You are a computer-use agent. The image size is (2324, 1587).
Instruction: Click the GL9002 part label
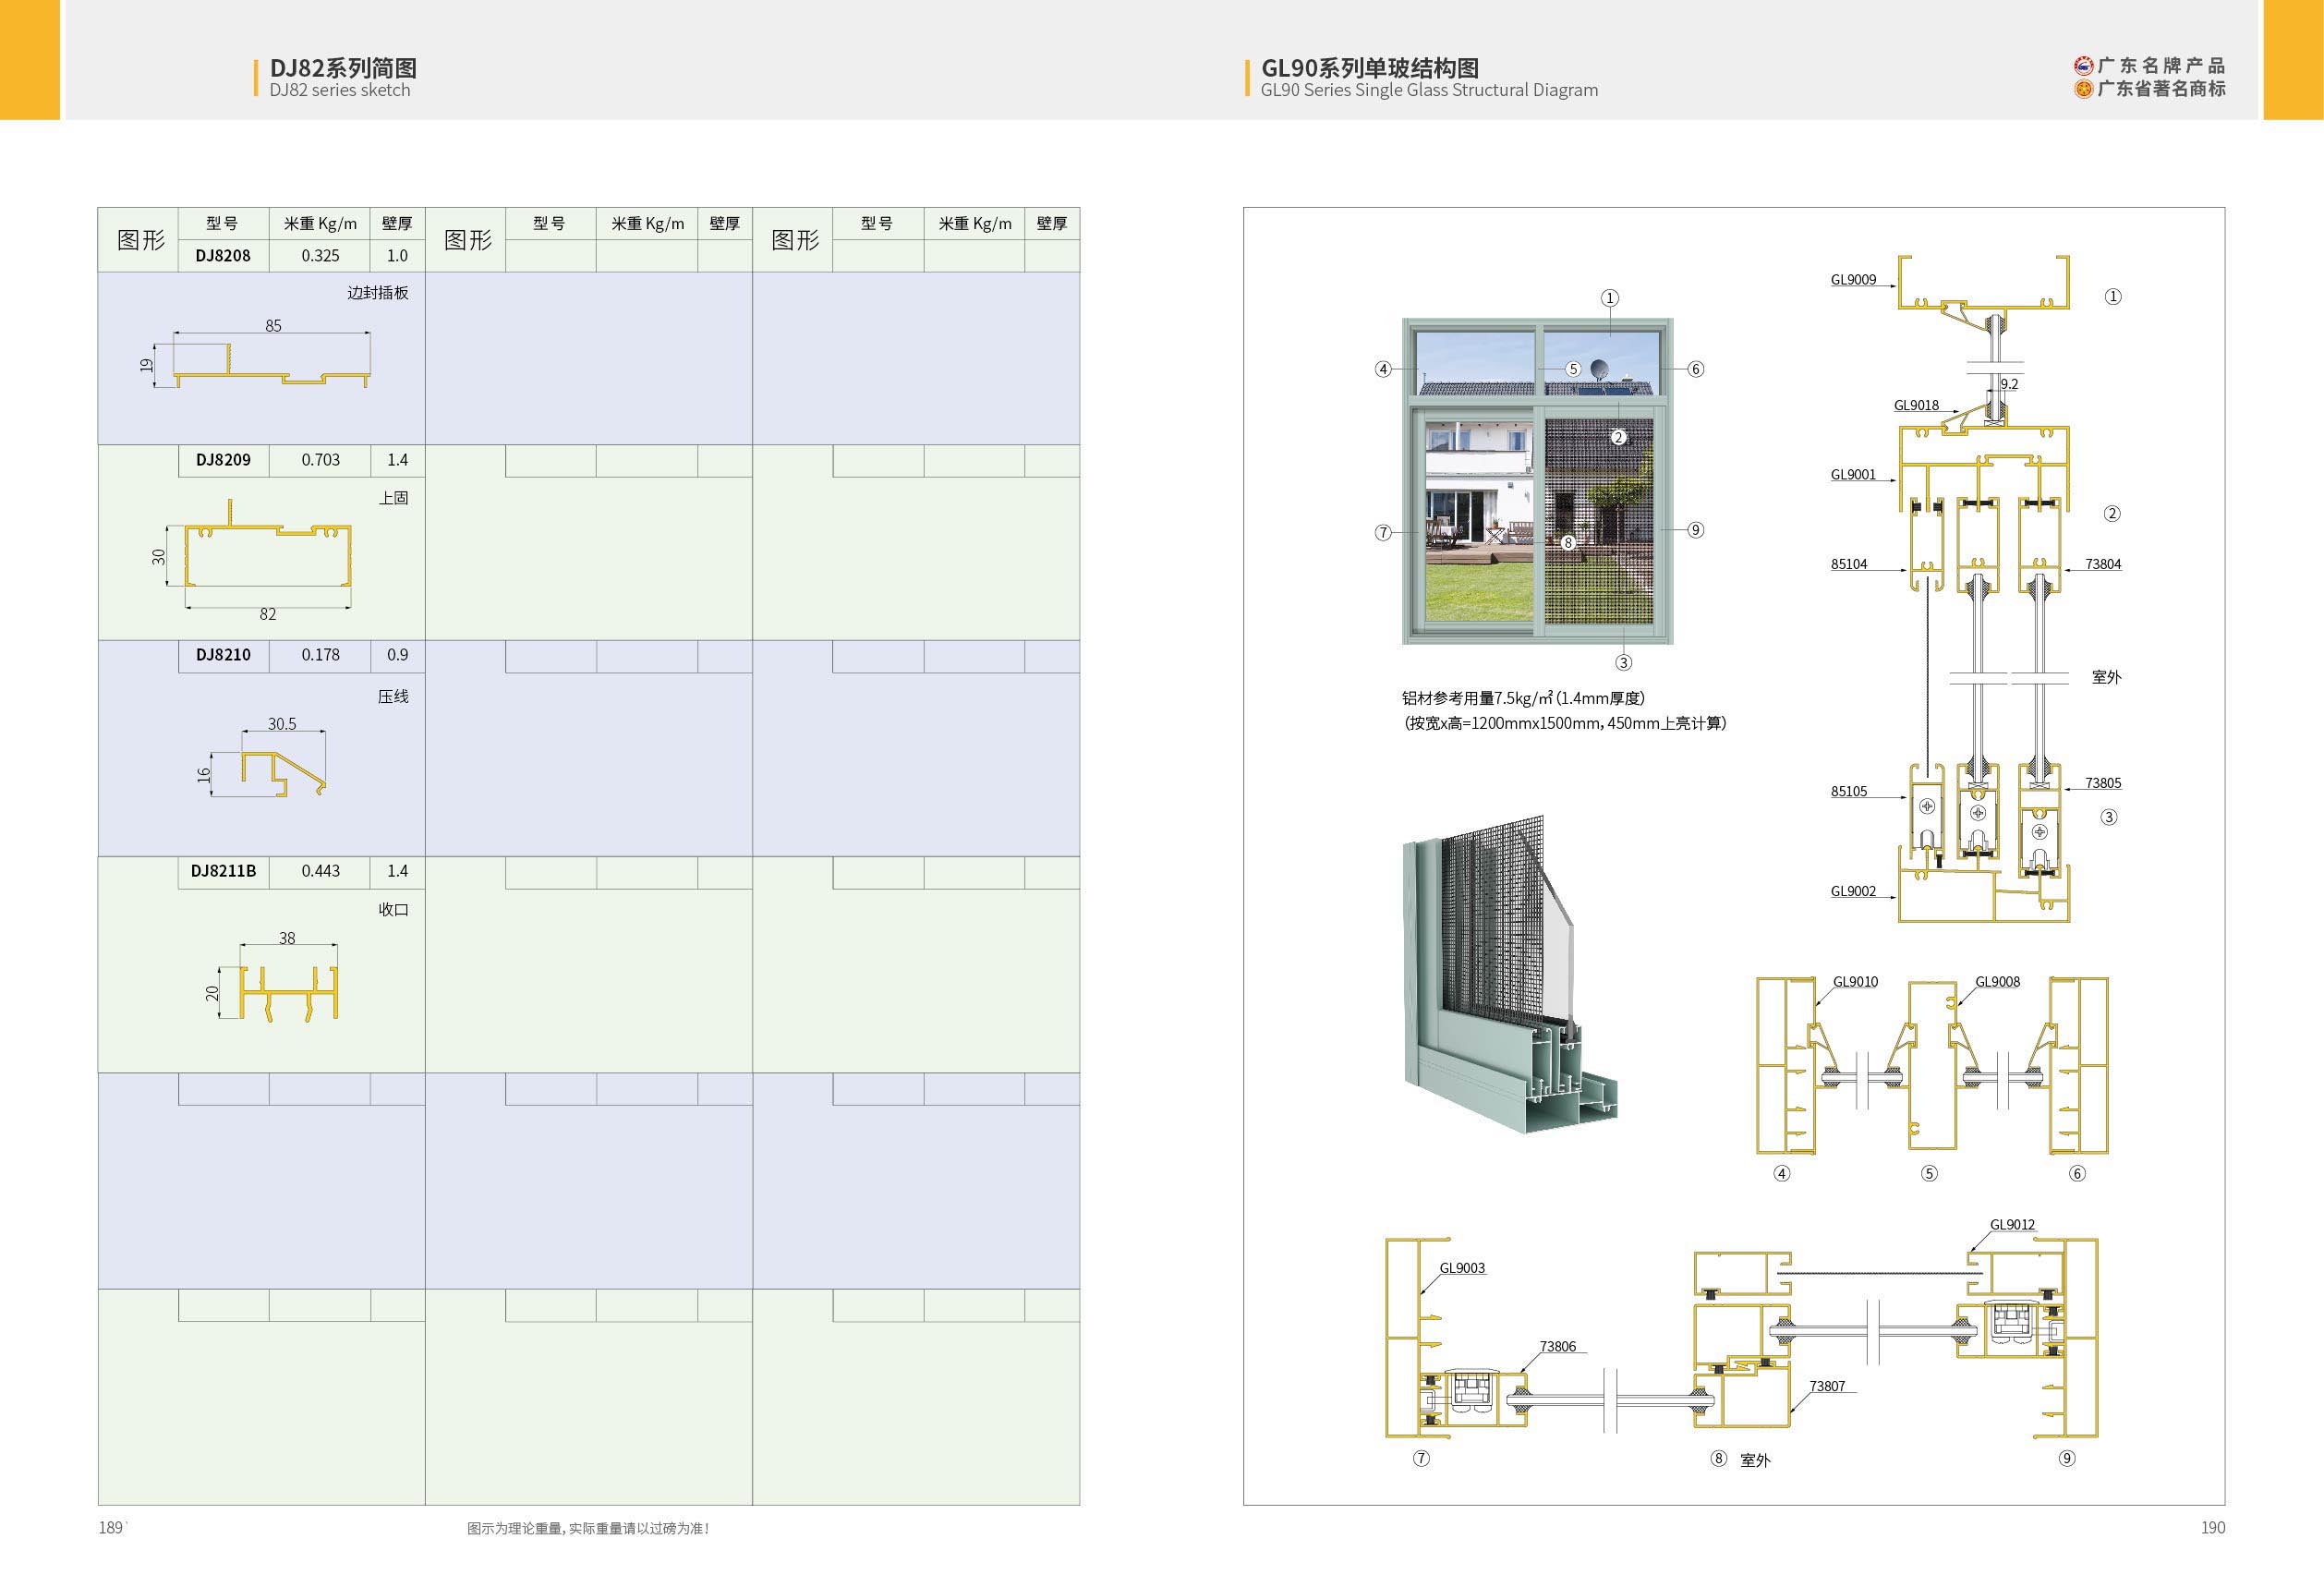click(x=1853, y=891)
